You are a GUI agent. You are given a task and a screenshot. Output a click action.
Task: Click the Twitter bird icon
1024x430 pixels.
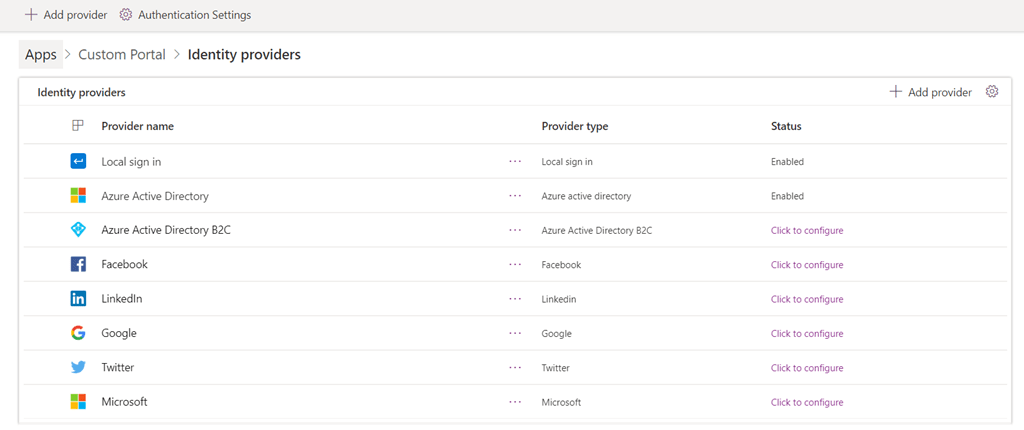[78, 367]
